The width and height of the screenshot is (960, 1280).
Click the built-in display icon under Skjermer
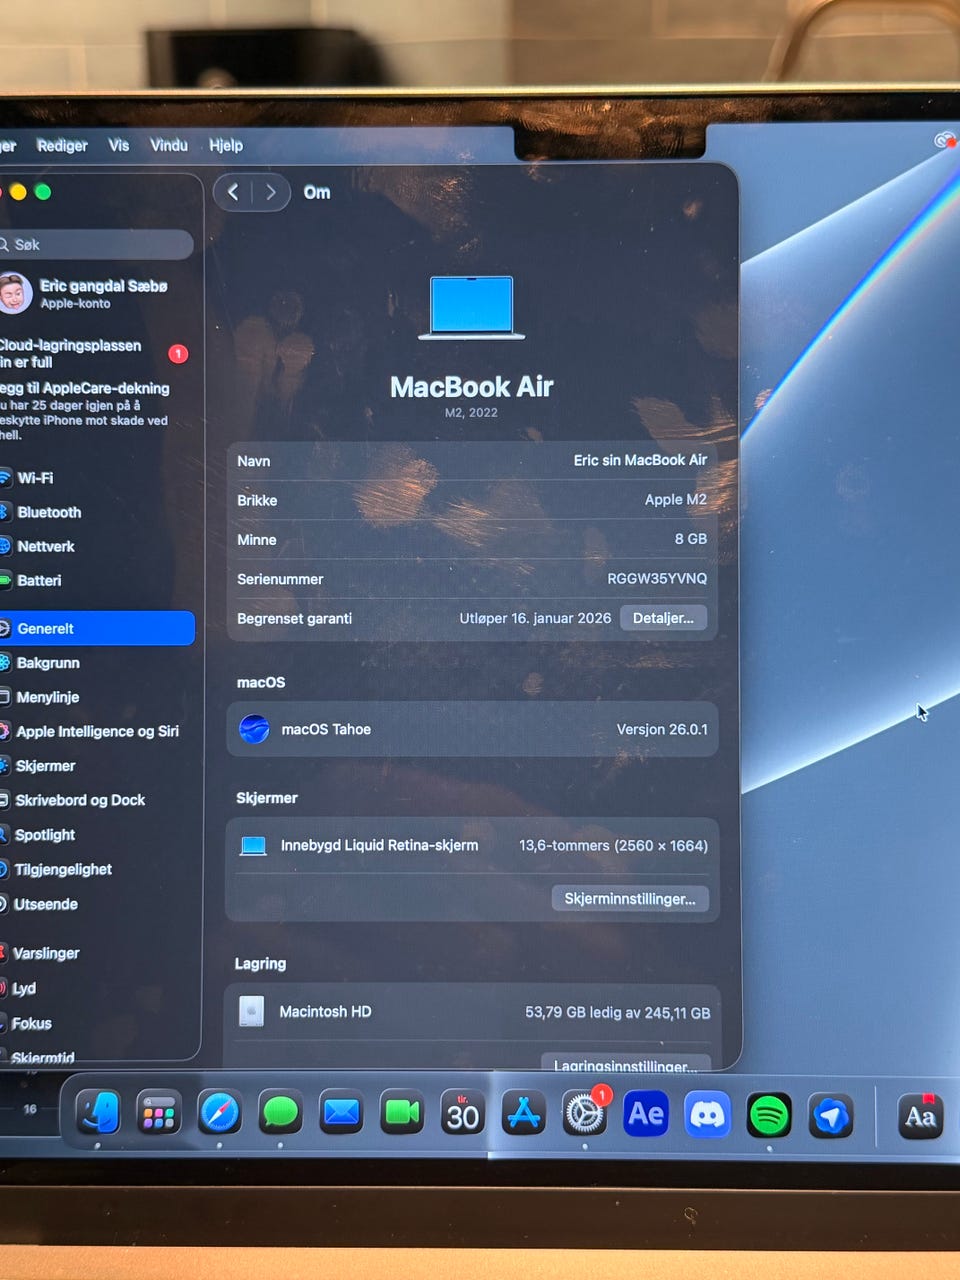(x=253, y=846)
